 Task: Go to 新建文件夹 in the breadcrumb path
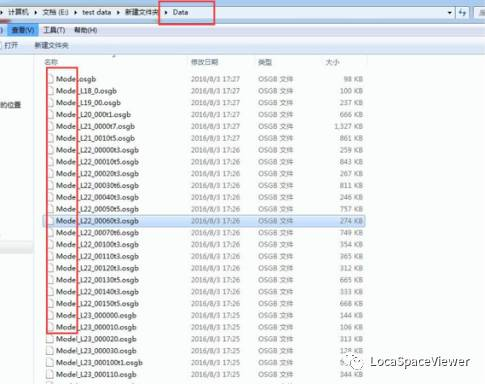142,12
